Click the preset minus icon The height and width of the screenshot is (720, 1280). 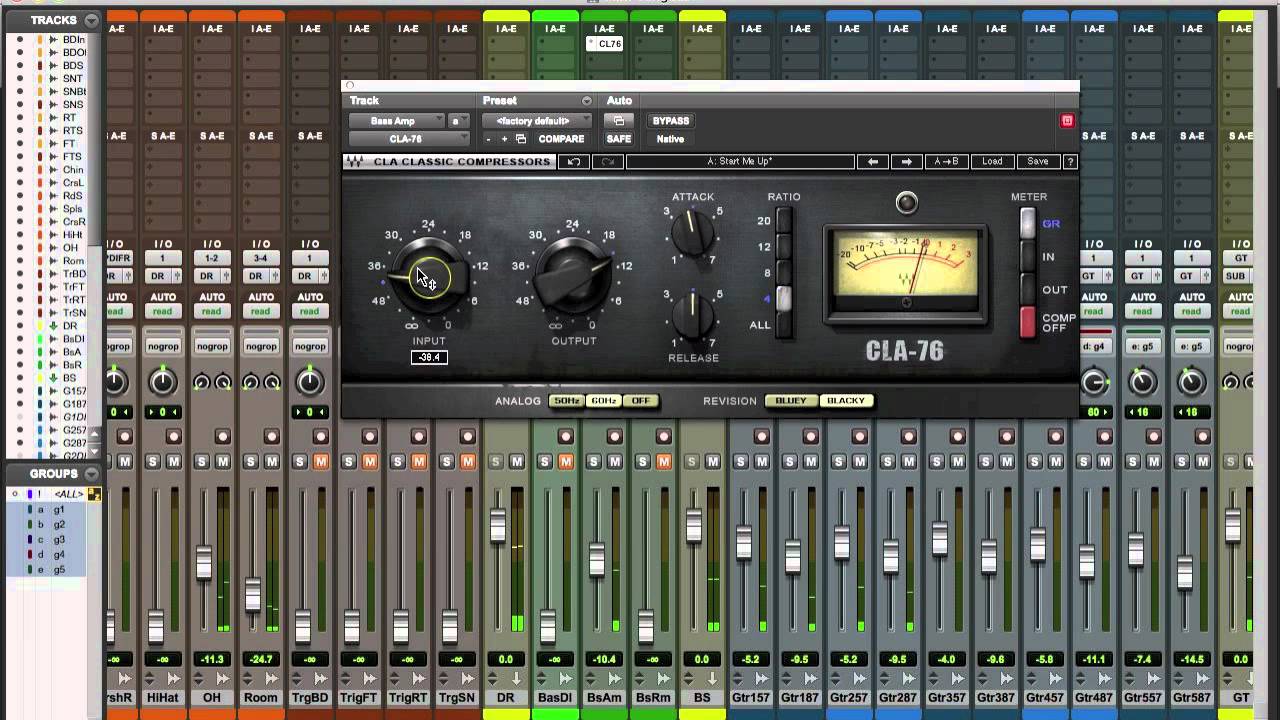489,139
